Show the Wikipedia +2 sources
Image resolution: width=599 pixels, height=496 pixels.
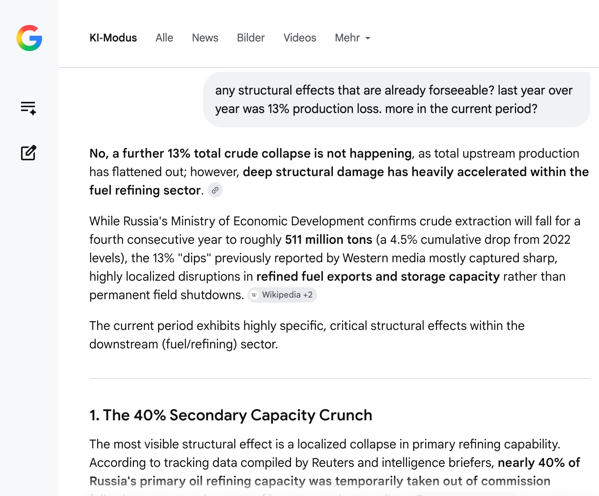(282, 295)
